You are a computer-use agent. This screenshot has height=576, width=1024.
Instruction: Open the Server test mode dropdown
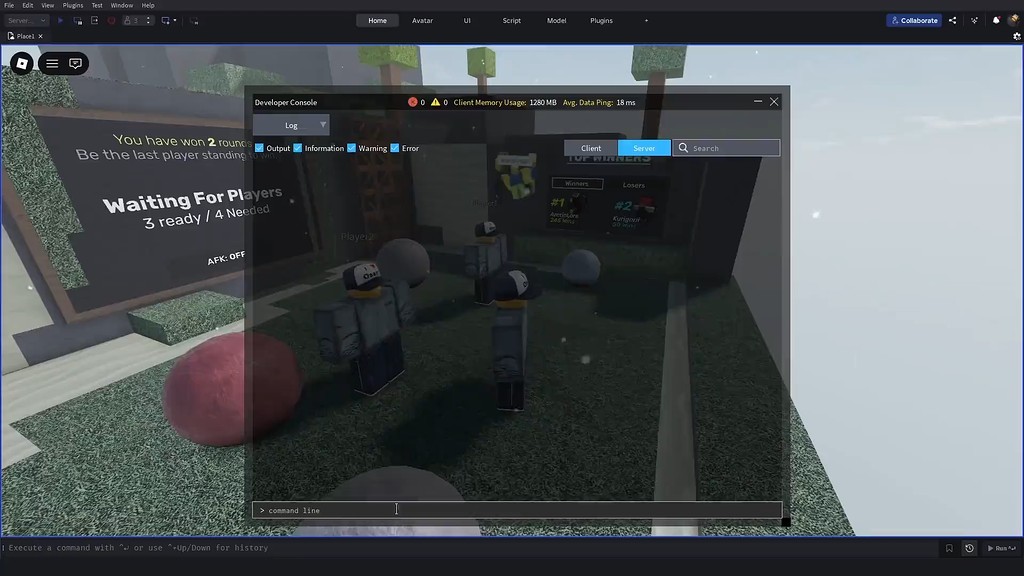pos(27,20)
